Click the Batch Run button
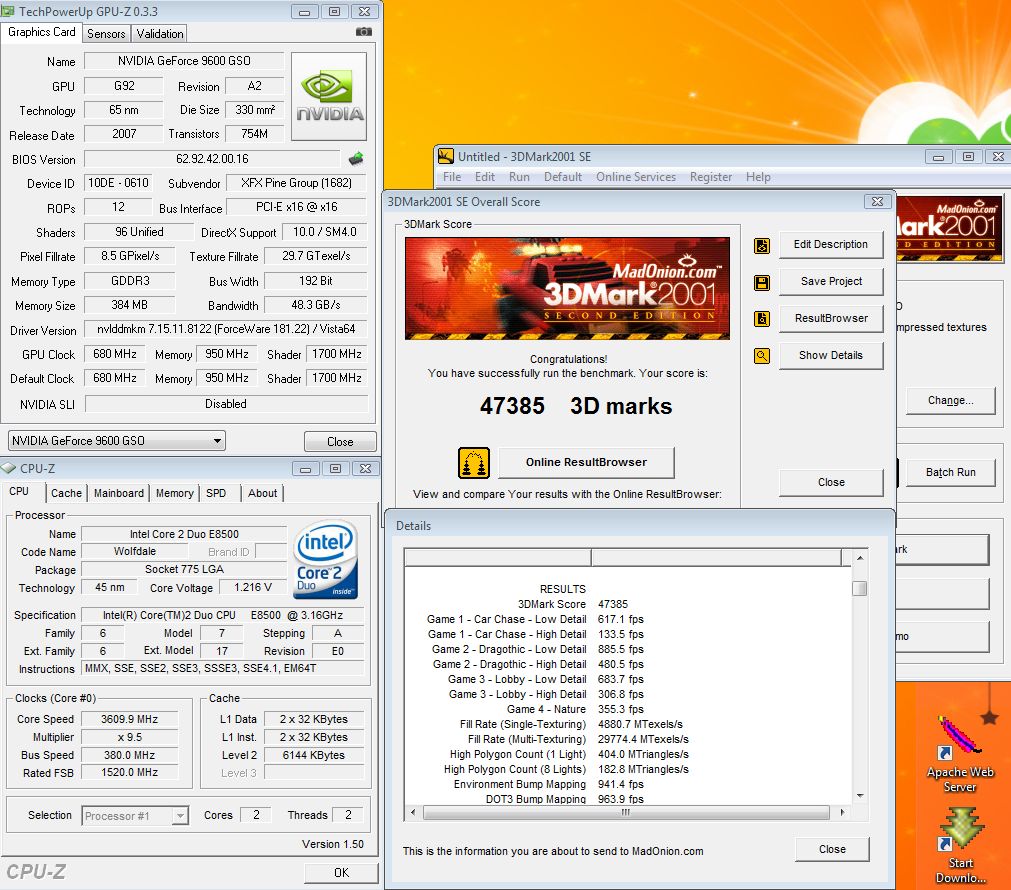This screenshot has height=890, width=1011. pos(950,472)
